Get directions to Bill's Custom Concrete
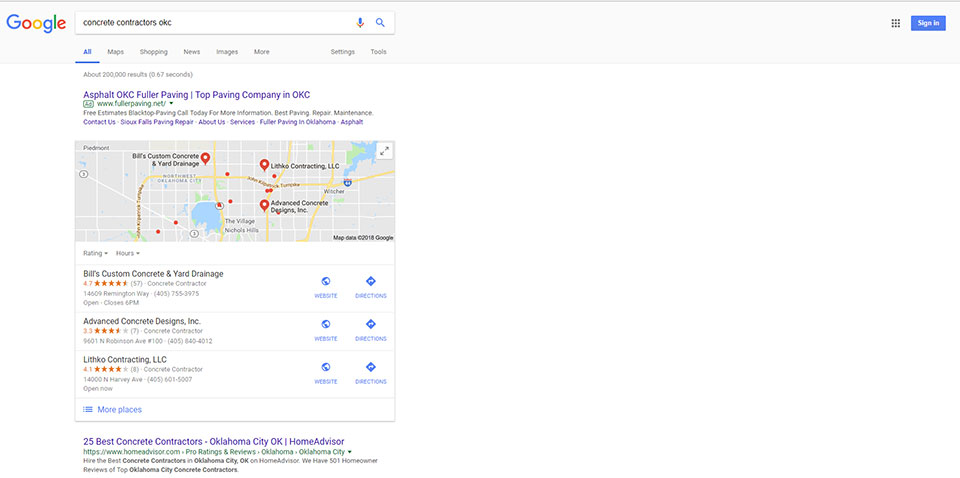The height and width of the screenshot is (478, 960). coord(370,287)
